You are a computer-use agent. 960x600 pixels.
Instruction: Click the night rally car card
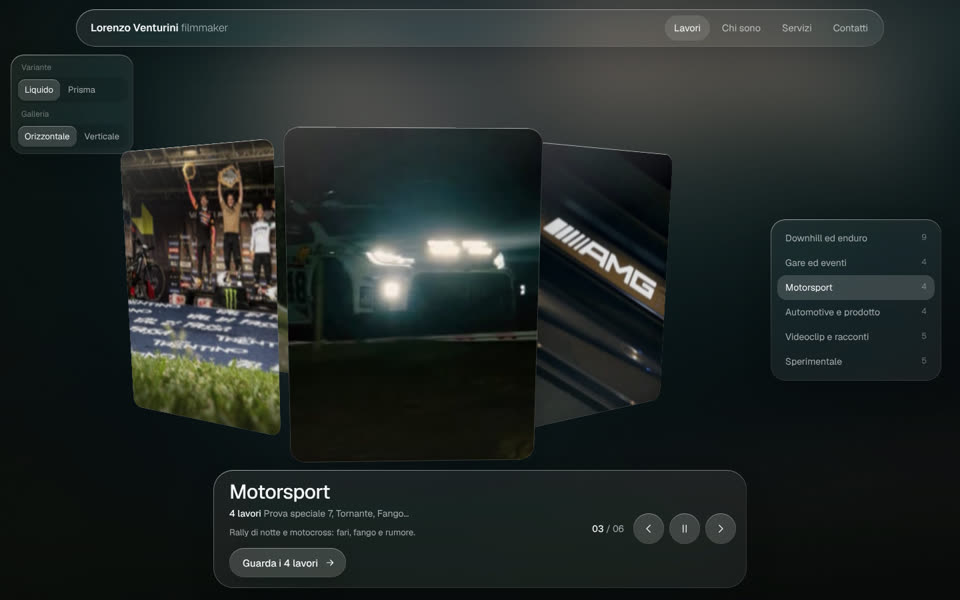(413, 294)
